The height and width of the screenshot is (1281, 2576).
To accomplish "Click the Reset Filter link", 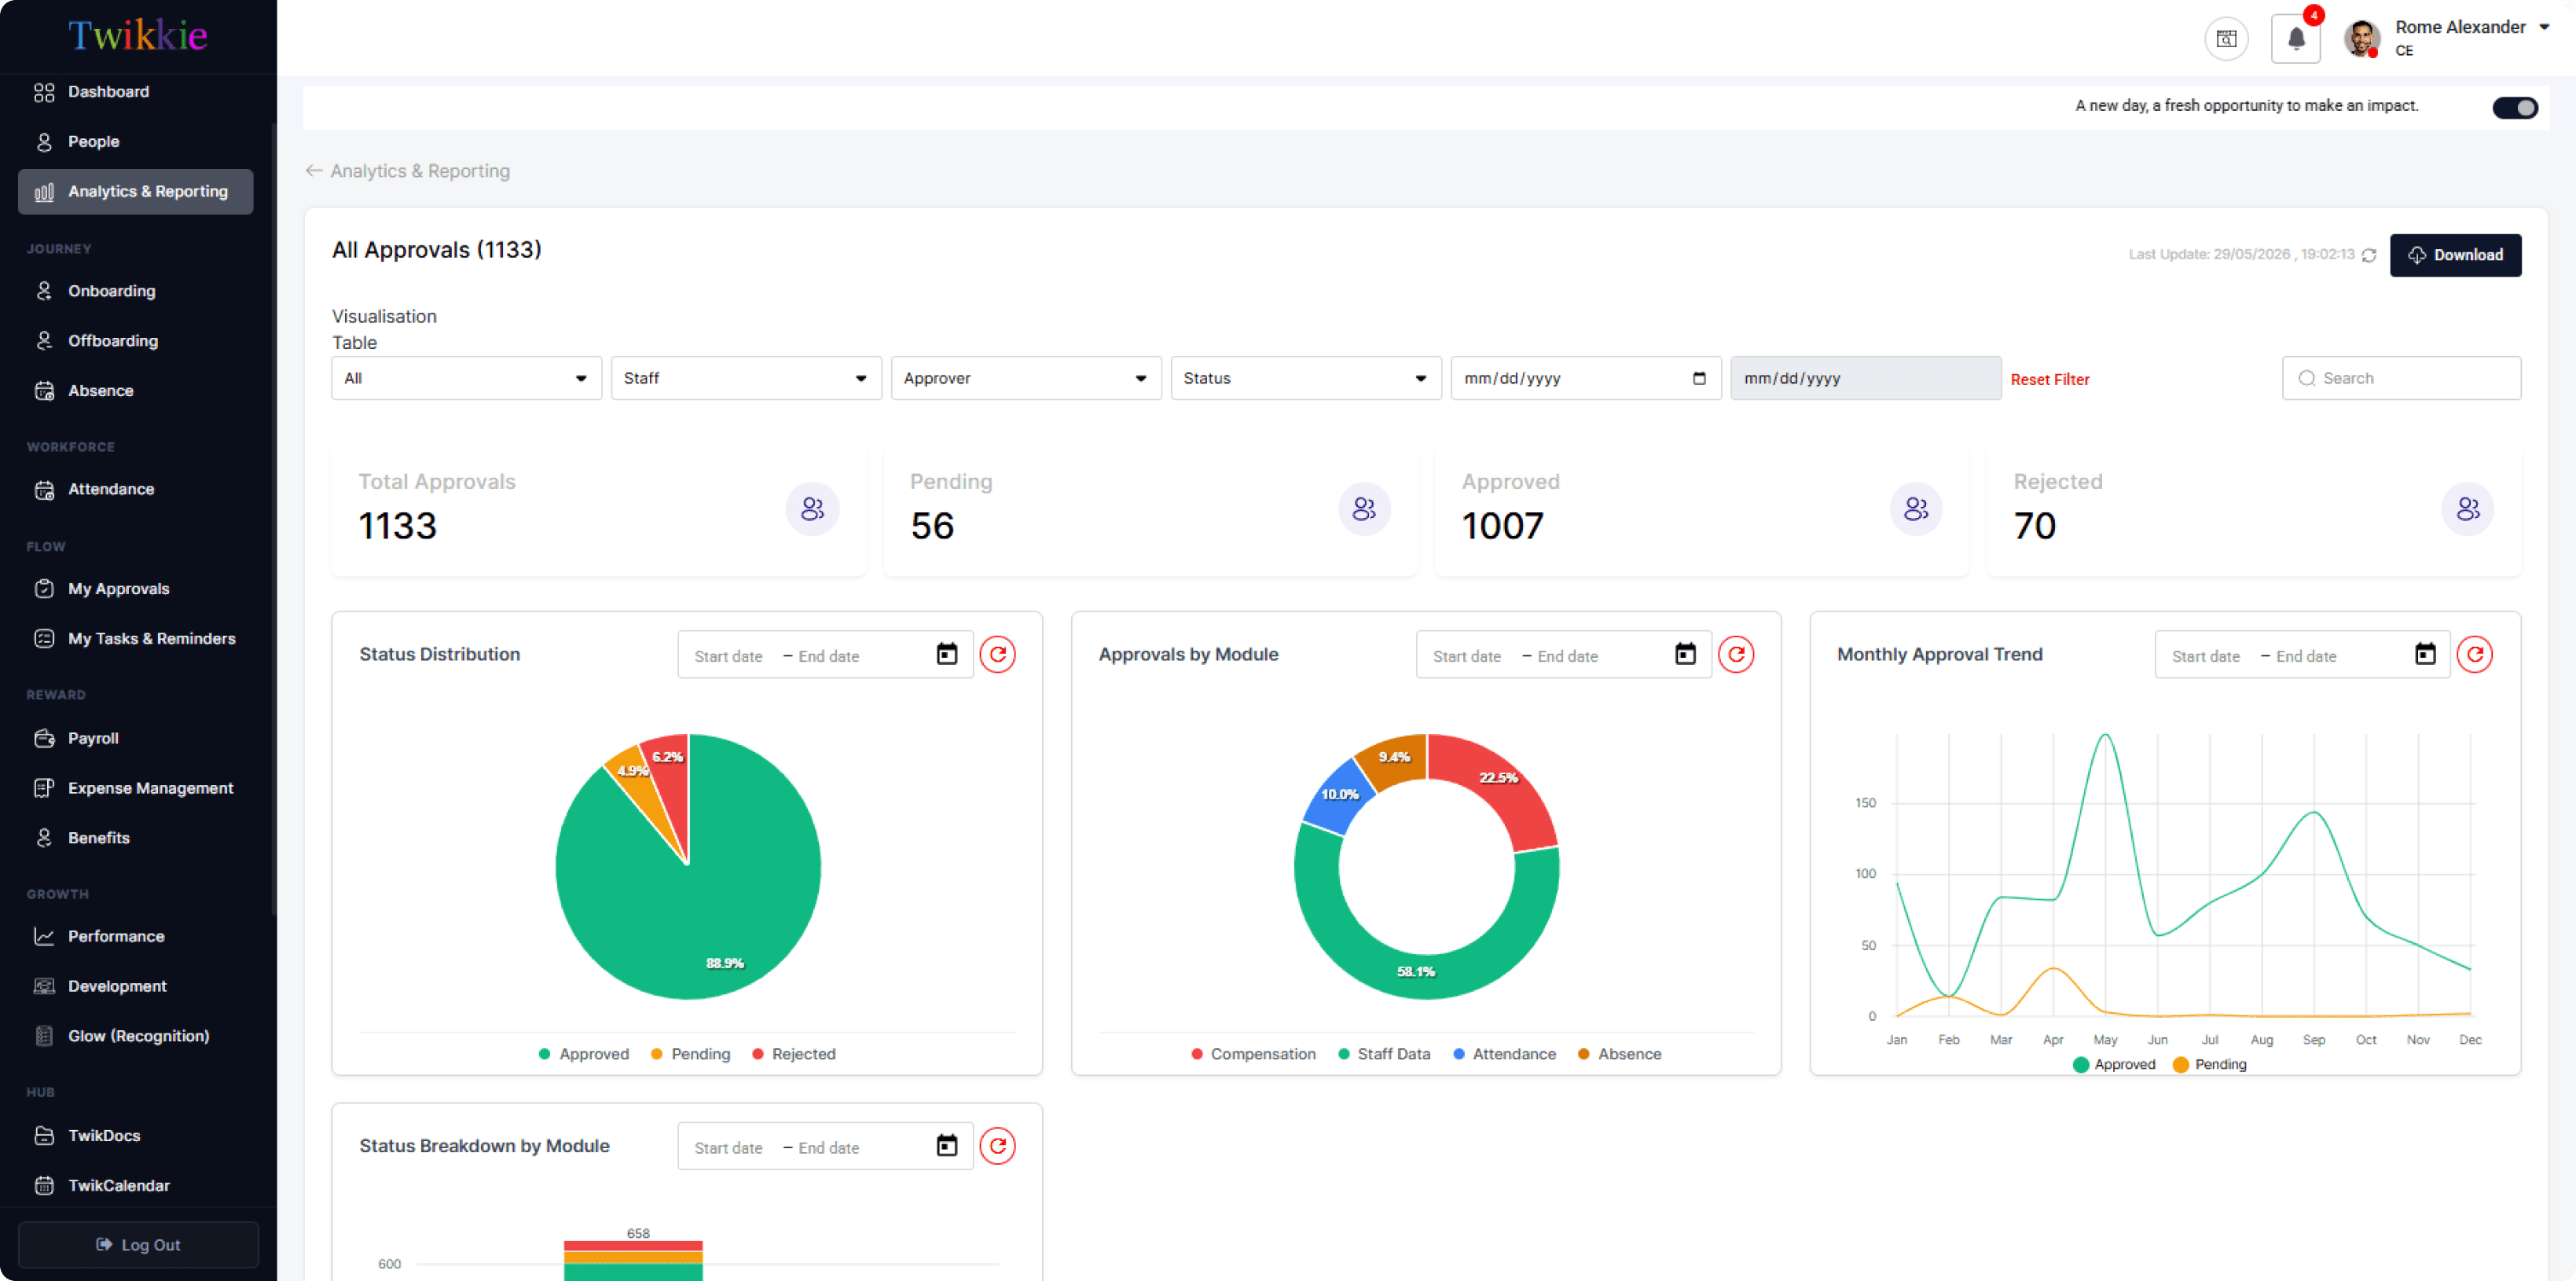I will (2049, 379).
